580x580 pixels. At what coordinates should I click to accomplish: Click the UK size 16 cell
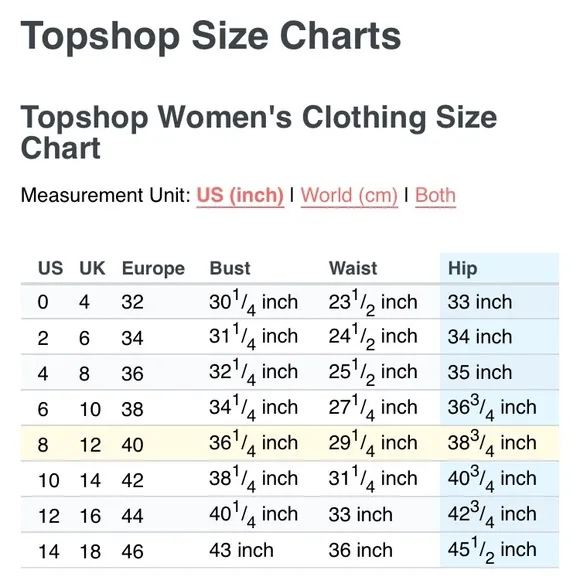tap(90, 516)
